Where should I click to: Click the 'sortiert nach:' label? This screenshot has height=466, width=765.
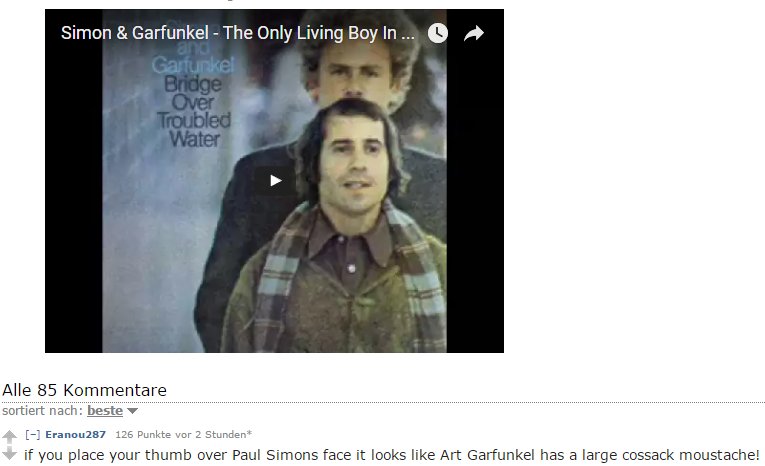point(42,410)
